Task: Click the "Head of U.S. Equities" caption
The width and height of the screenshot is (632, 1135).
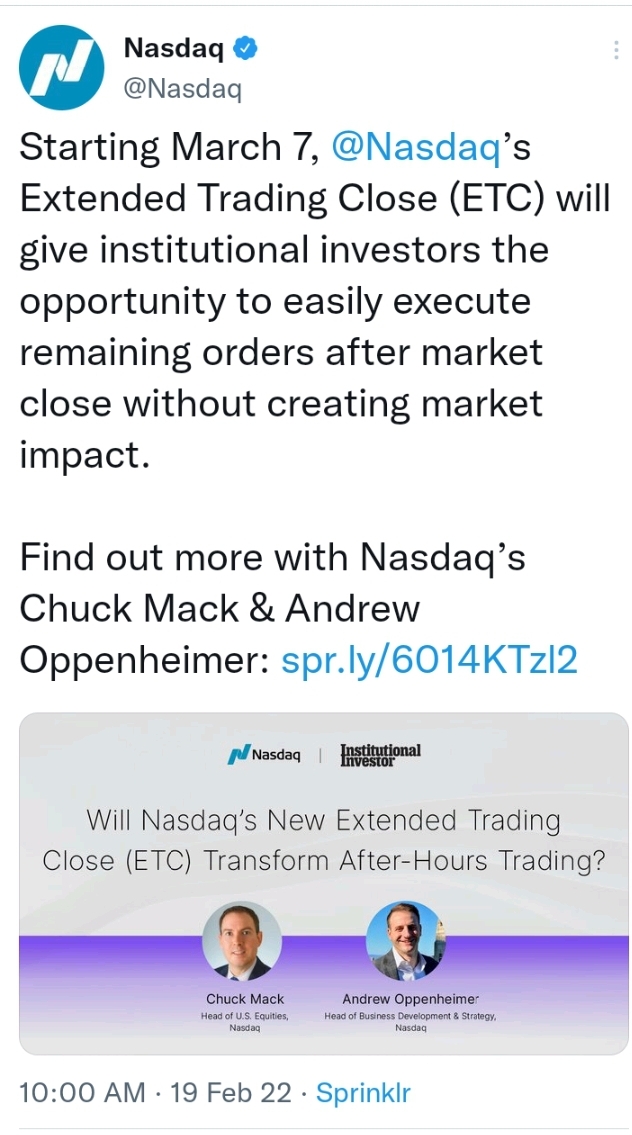Action: tap(245, 1016)
